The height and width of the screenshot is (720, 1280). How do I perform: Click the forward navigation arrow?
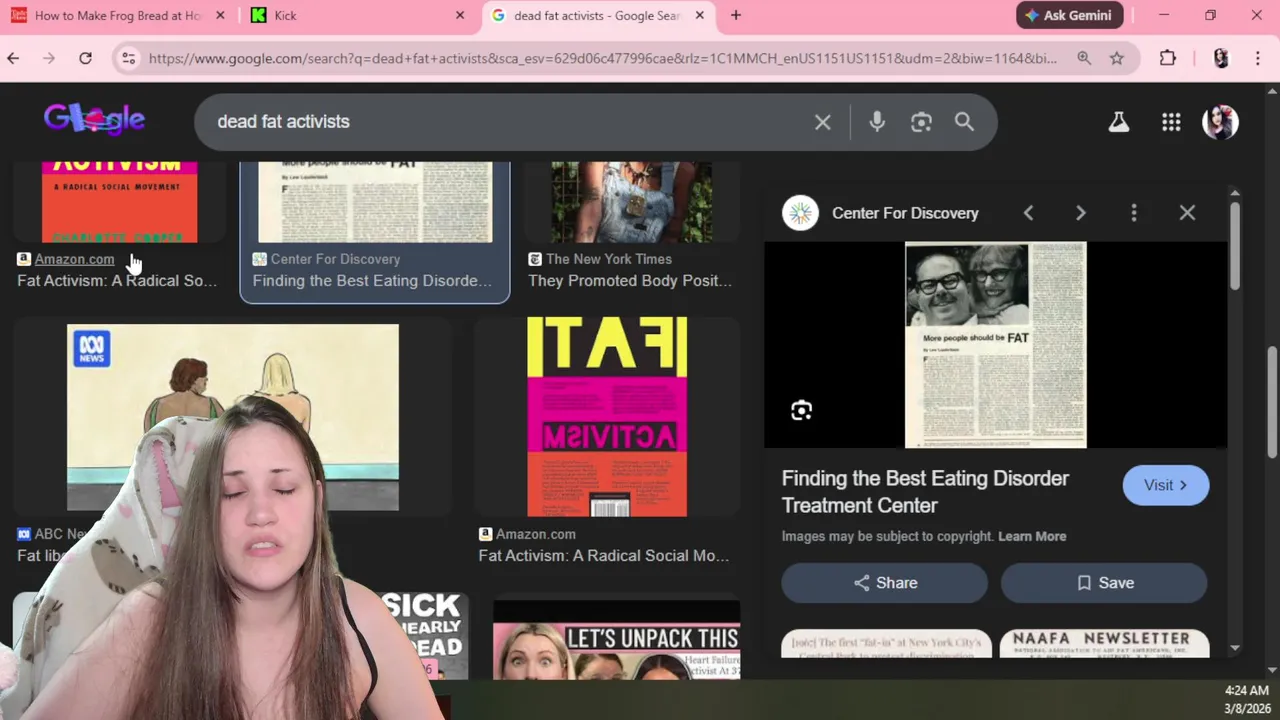pyautogui.click(x=49, y=58)
